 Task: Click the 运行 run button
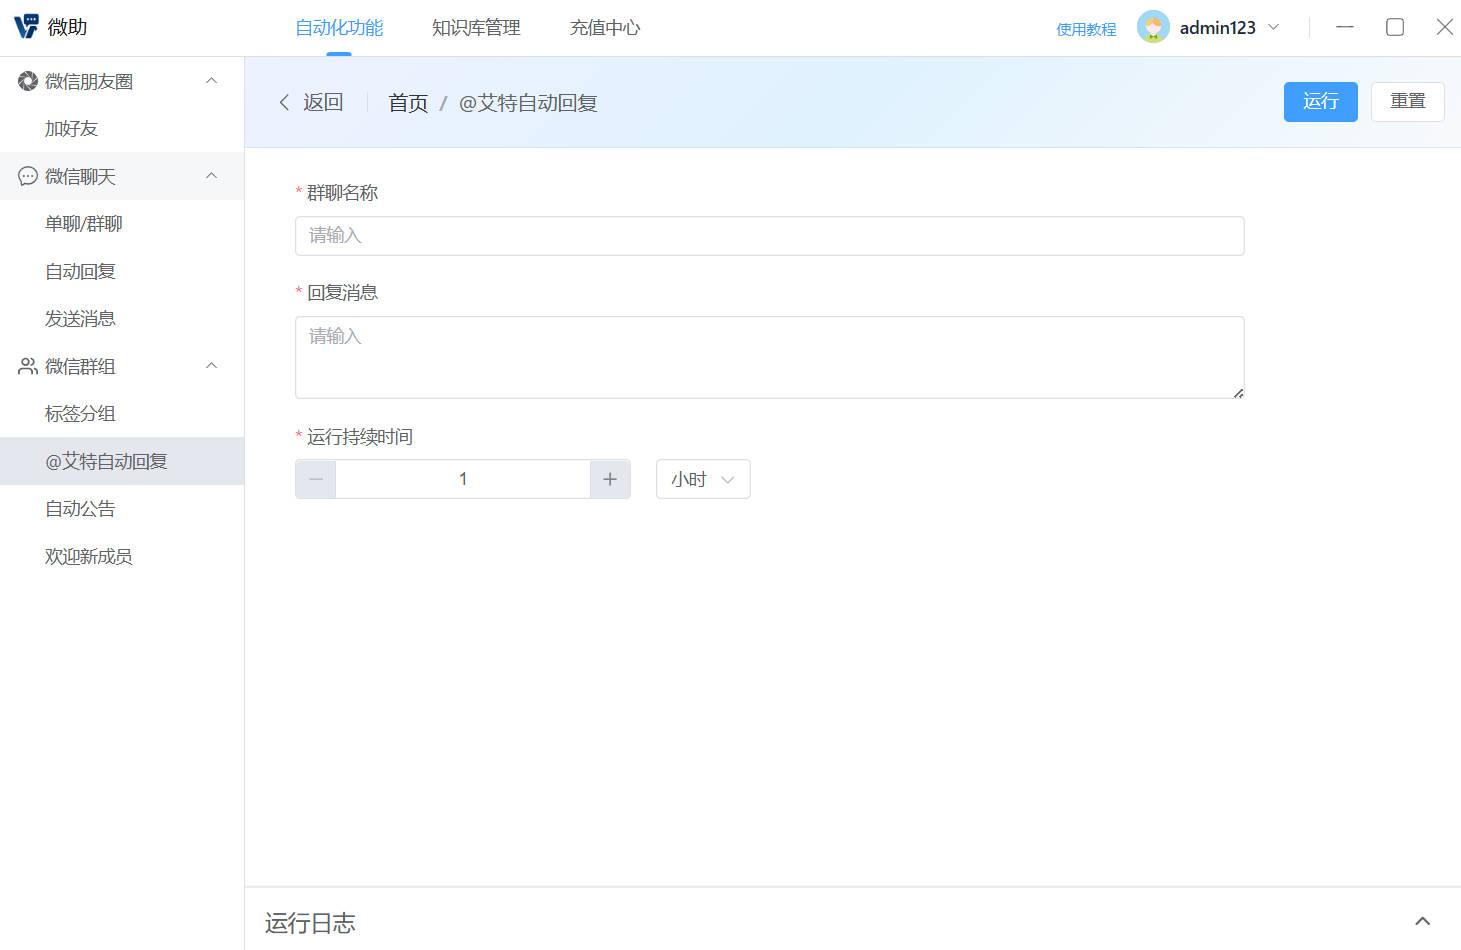(1320, 101)
